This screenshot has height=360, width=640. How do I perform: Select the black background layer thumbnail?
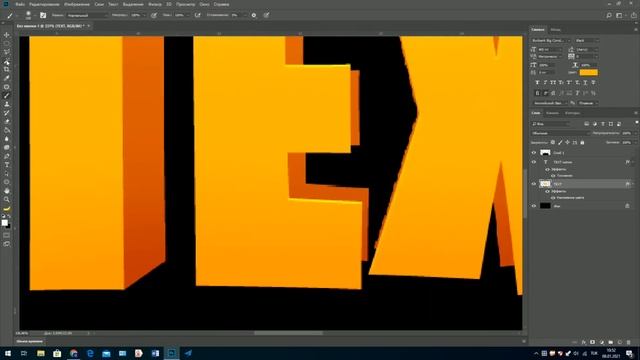tap(545, 206)
